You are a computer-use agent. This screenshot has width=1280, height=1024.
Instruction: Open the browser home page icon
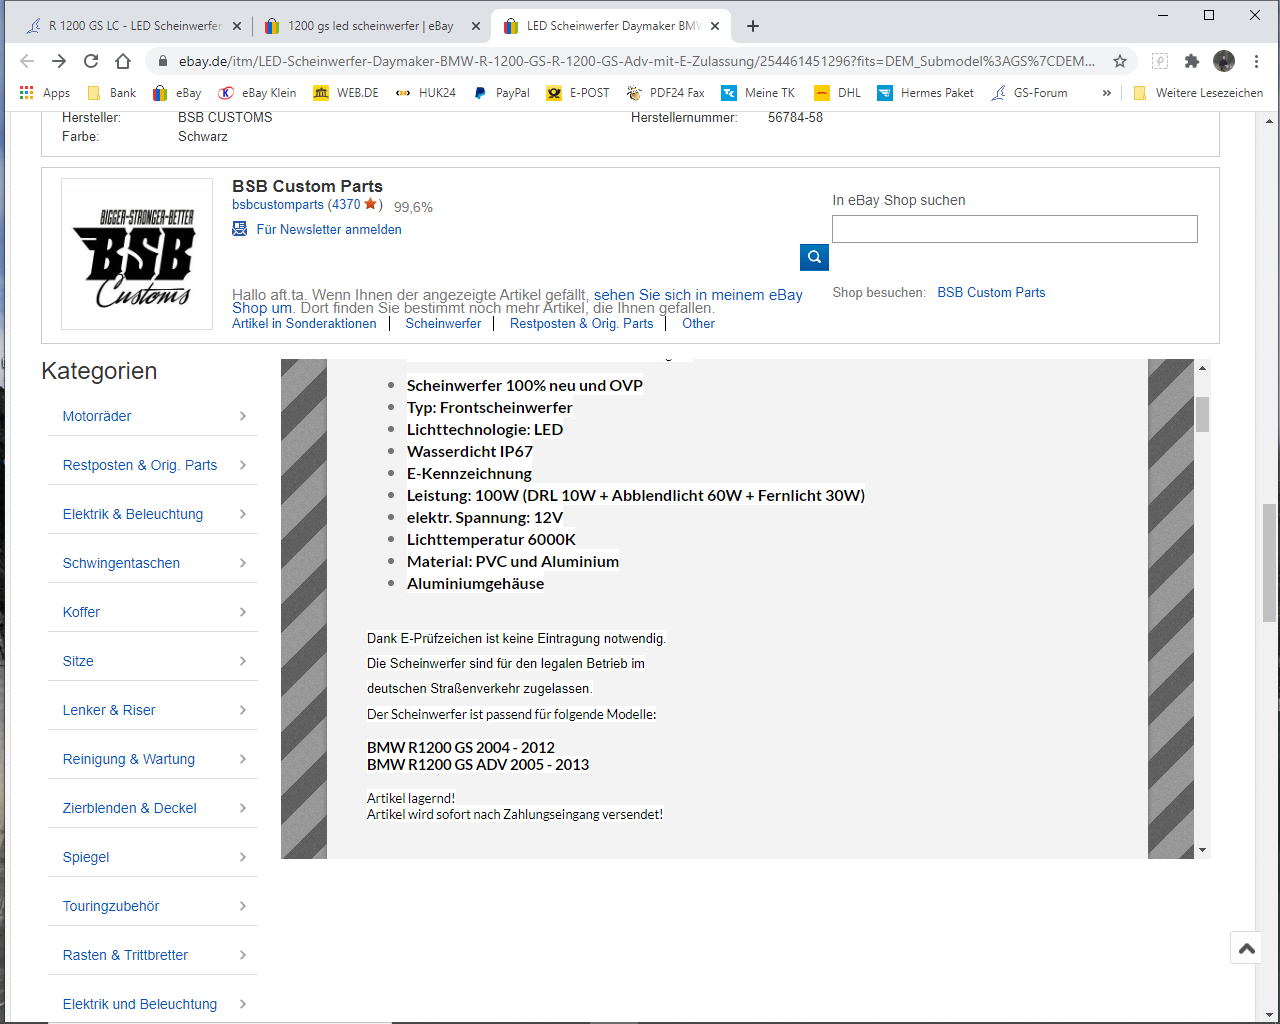pos(123,61)
